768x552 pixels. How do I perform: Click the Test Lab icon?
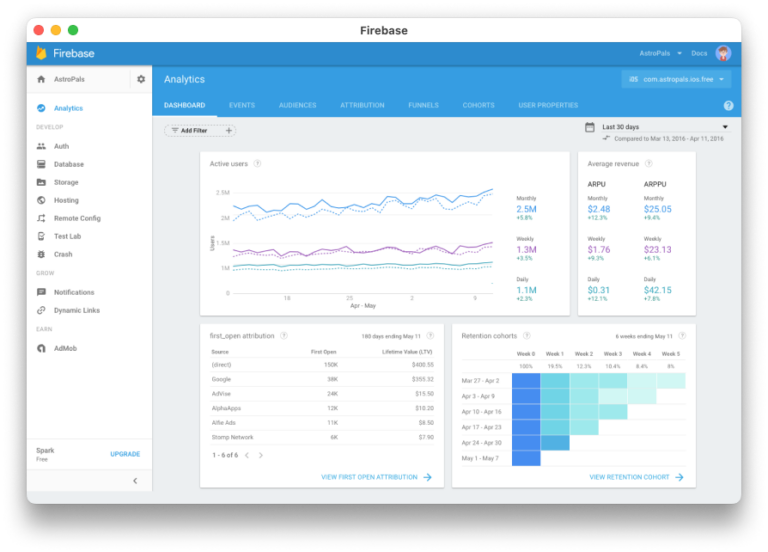click(x=41, y=236)
